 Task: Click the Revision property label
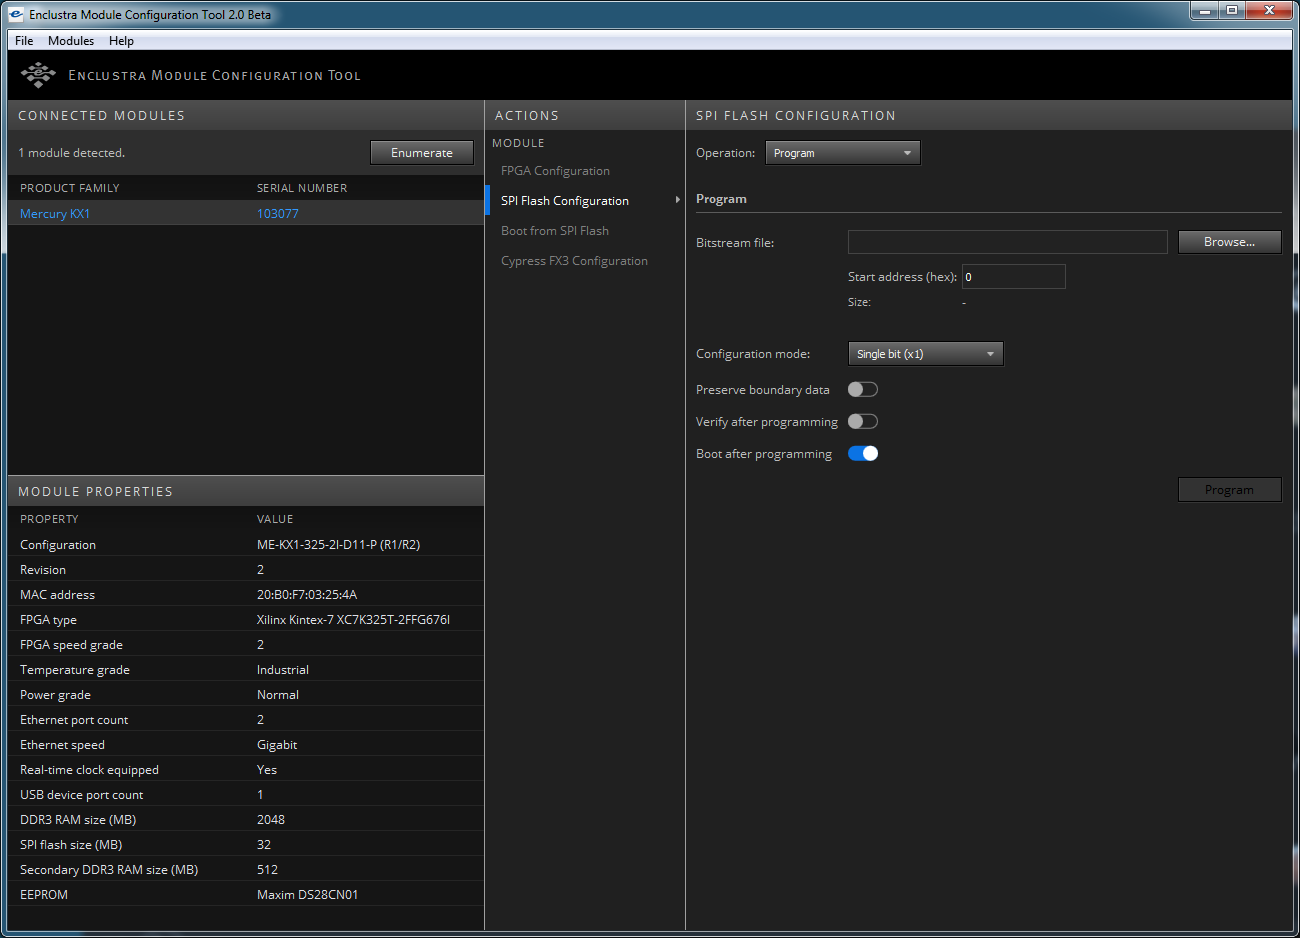point(43,570)
